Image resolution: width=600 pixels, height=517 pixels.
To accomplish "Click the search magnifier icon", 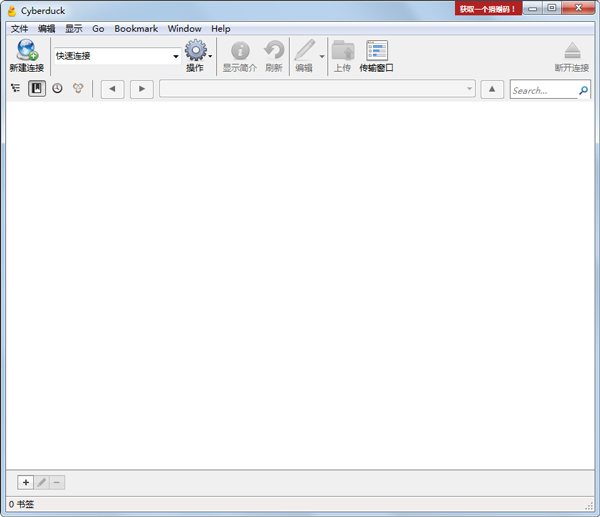I will pos(584,90).
